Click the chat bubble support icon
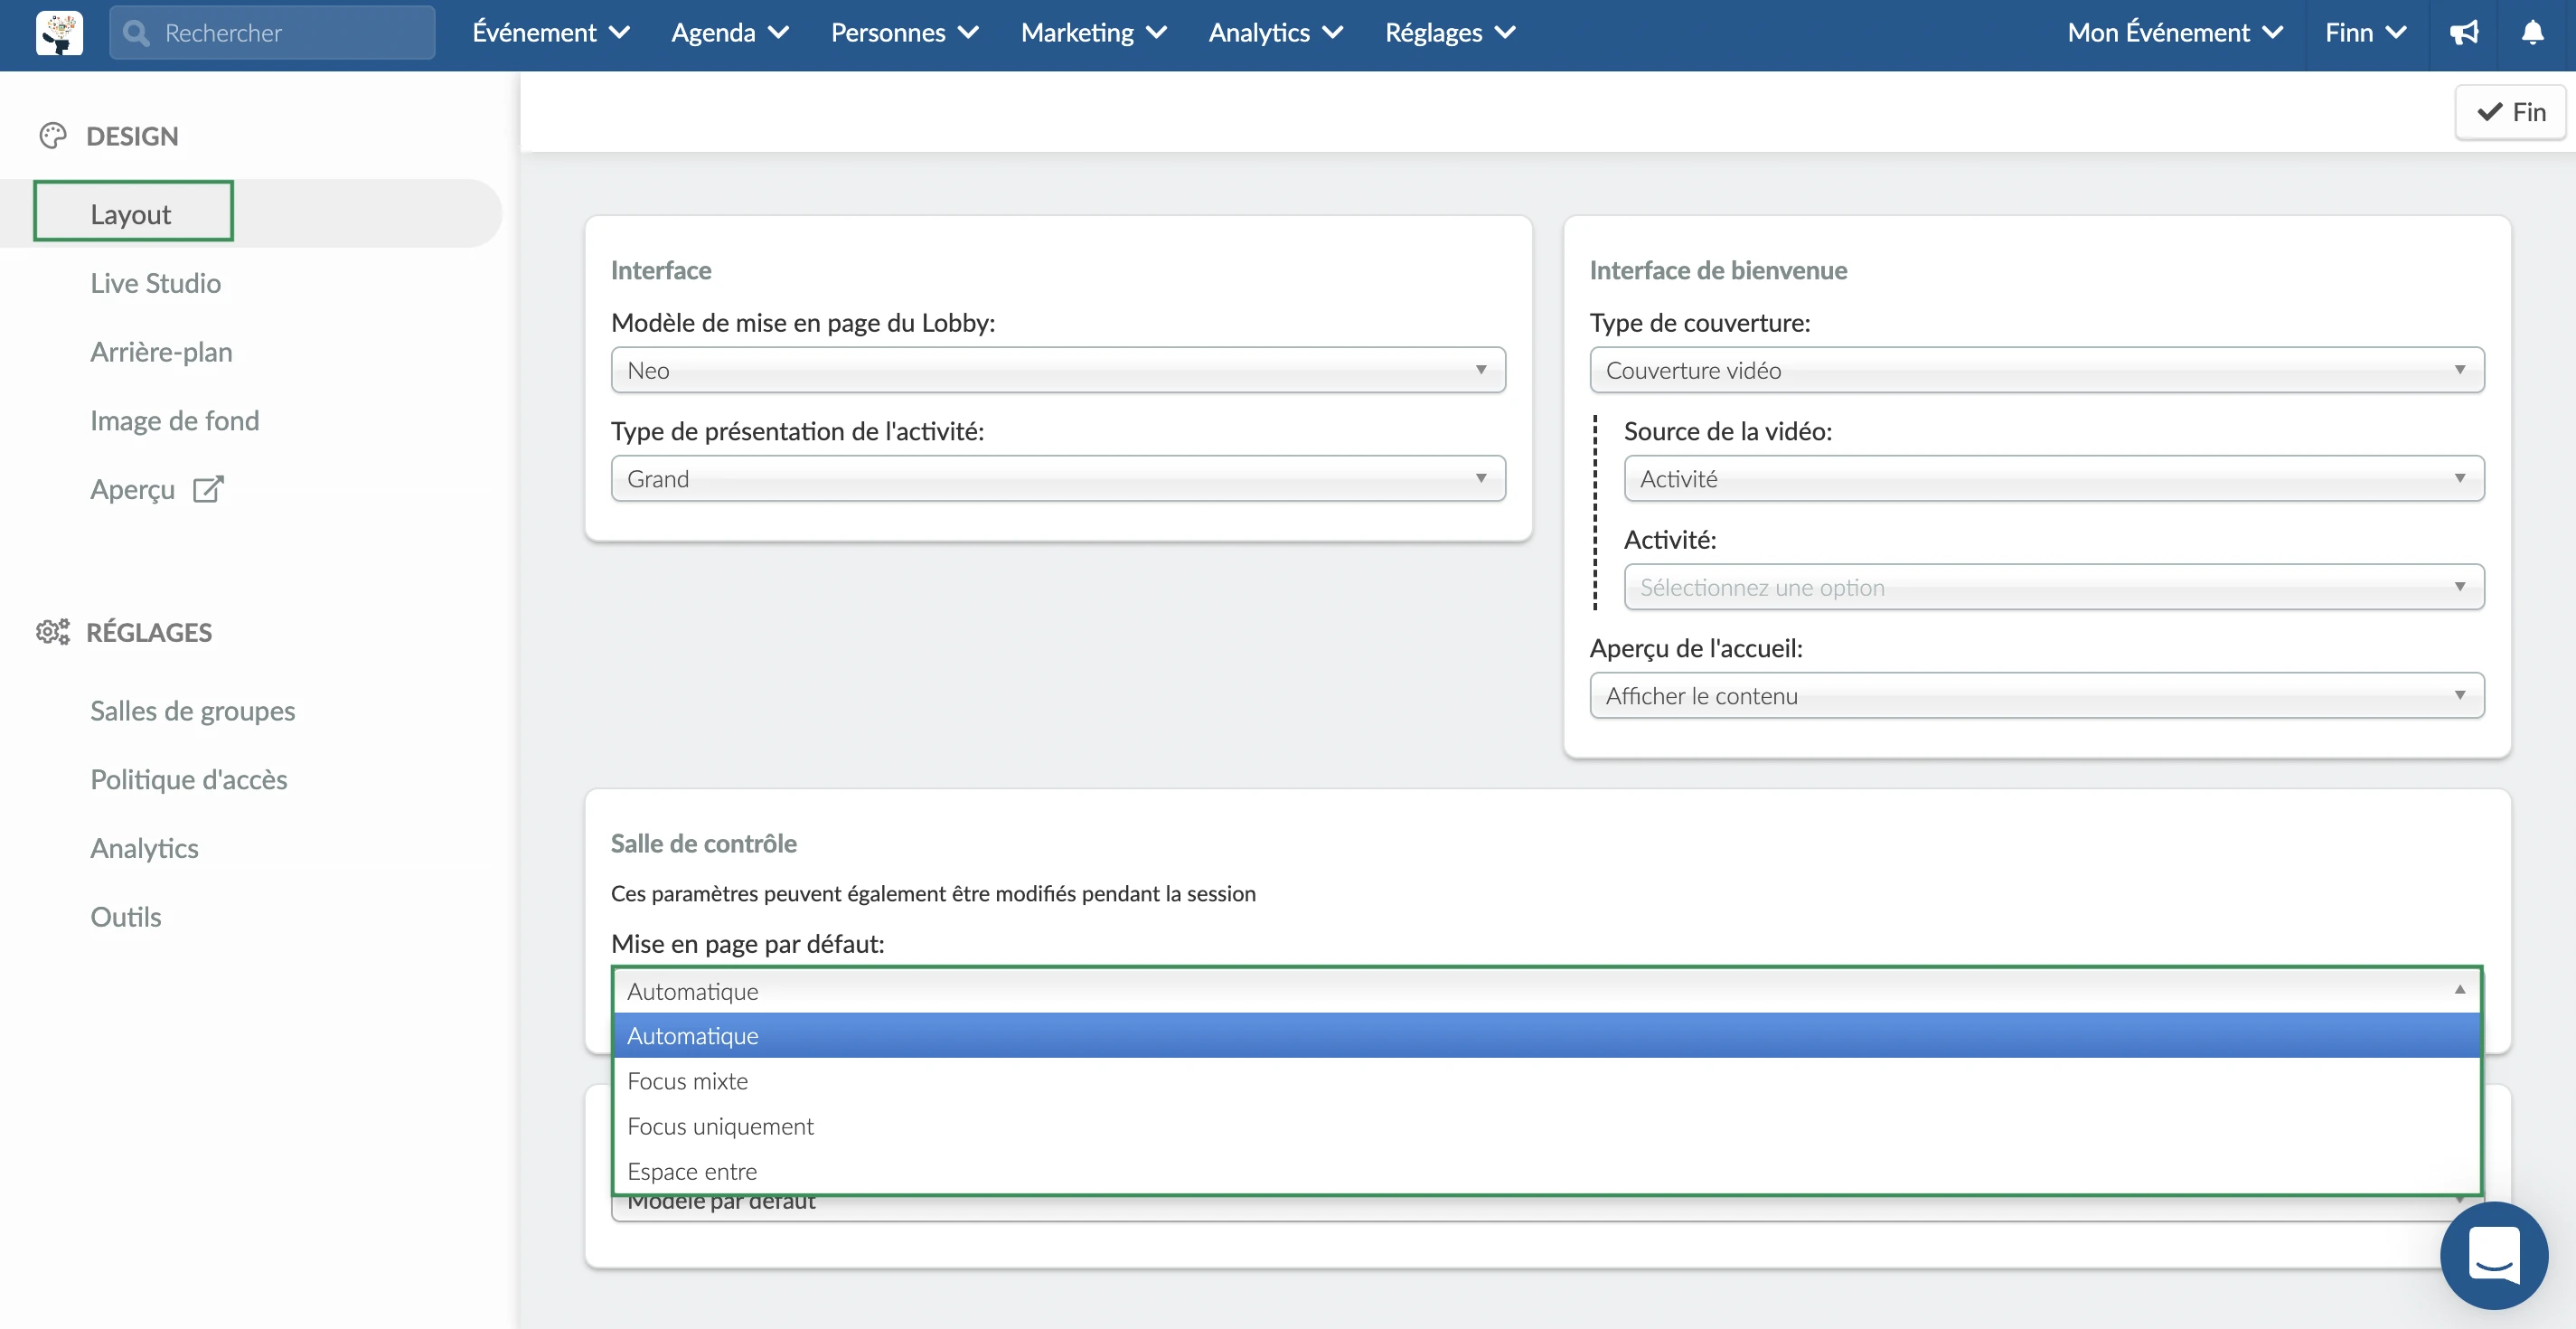Viewport: 2576px width, 1329px height. click(x=2495, y=1255)
